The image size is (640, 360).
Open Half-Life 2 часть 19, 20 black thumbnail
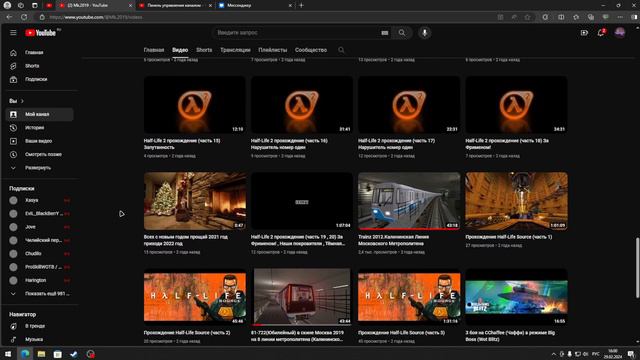pyautogui.click(x=302, y=201)
